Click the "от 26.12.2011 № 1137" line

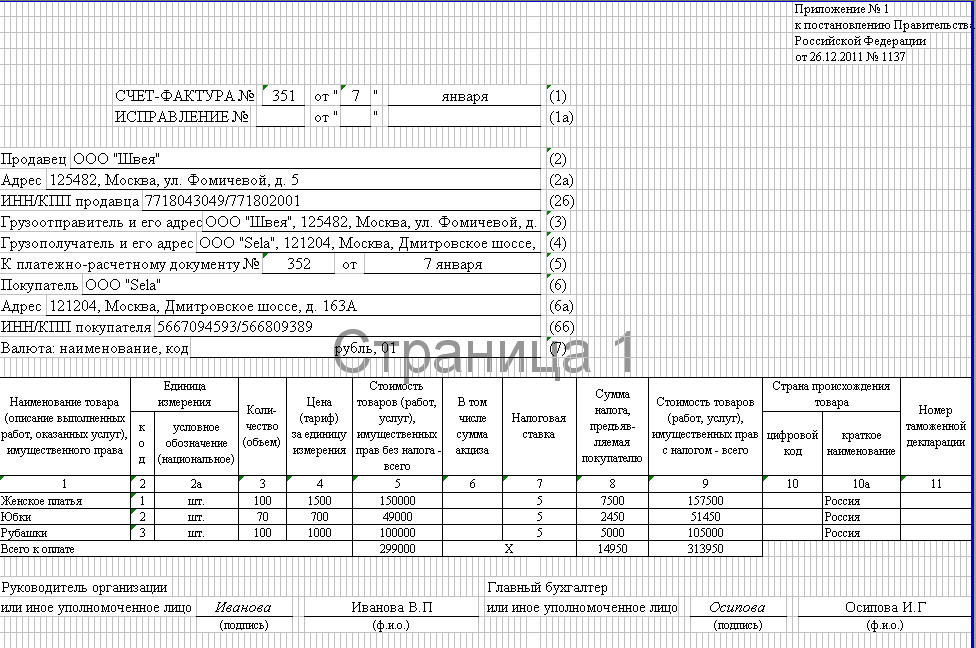coord(850,57)
